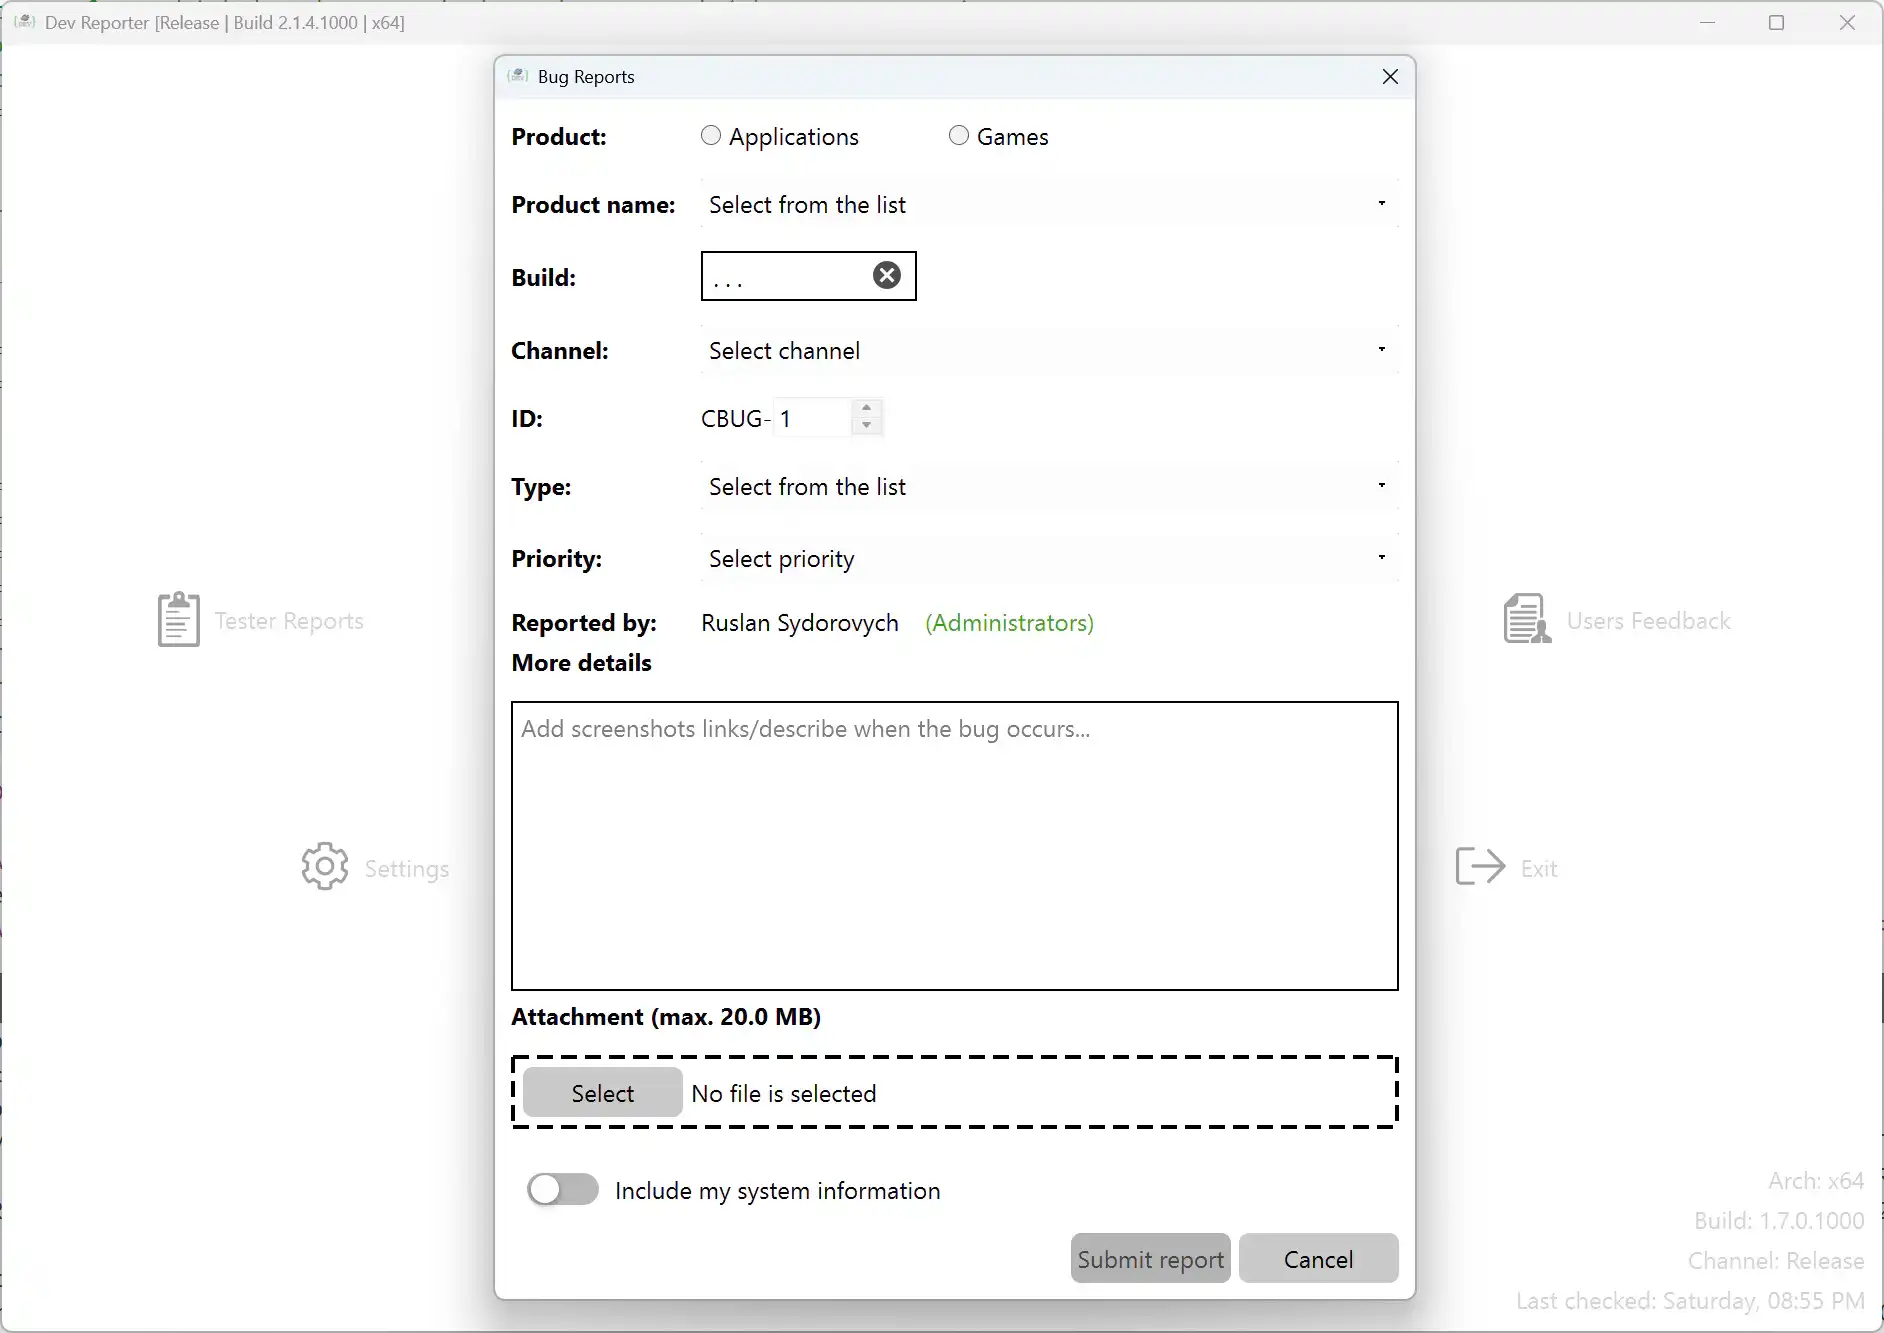Click the Tester Reports clipboard icon
The image size is (1884, 1333).
point(179,619)
